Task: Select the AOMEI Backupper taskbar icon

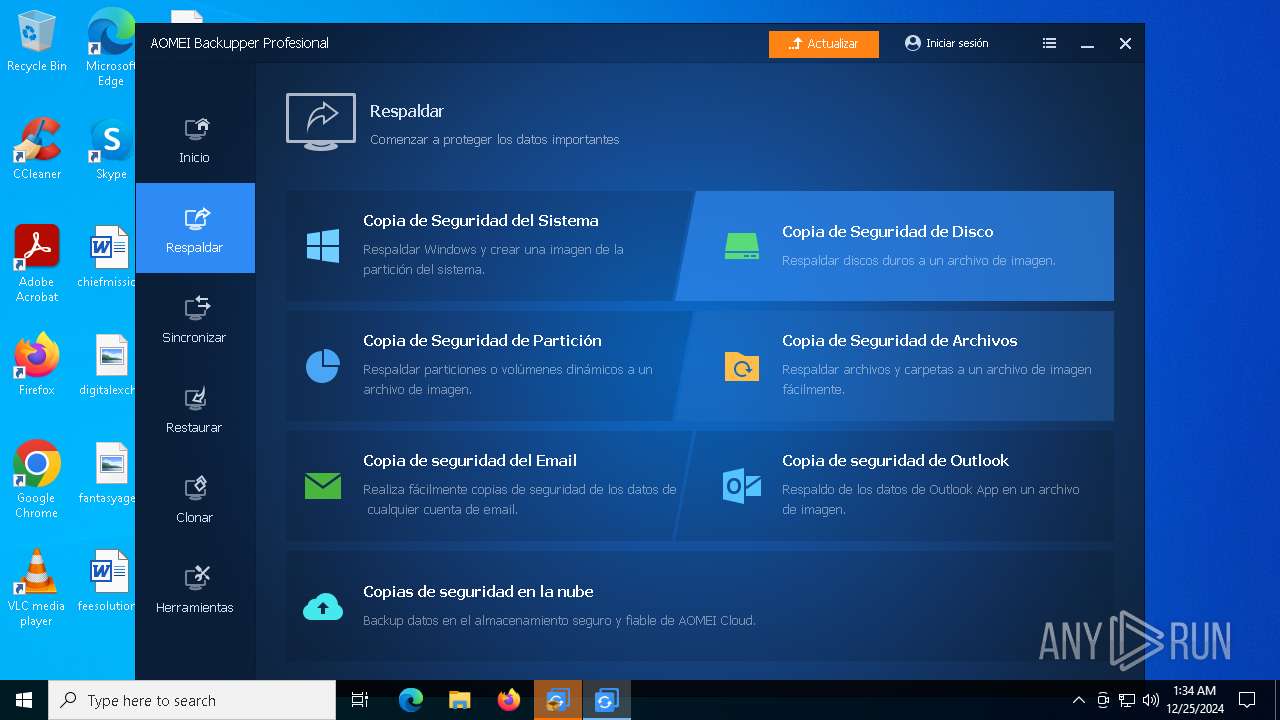Action: (606, 700)
